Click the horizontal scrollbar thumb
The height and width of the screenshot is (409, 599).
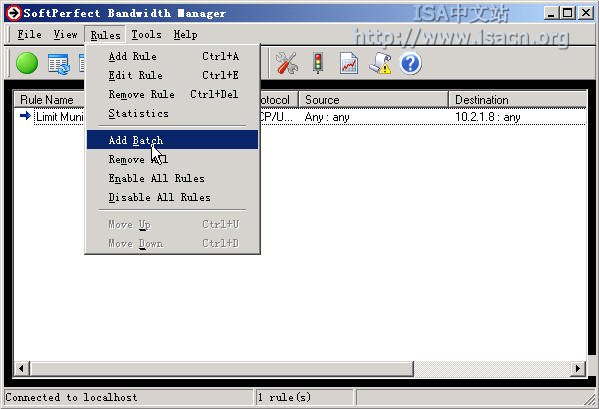pyautogui.click(x=221, y=369)
